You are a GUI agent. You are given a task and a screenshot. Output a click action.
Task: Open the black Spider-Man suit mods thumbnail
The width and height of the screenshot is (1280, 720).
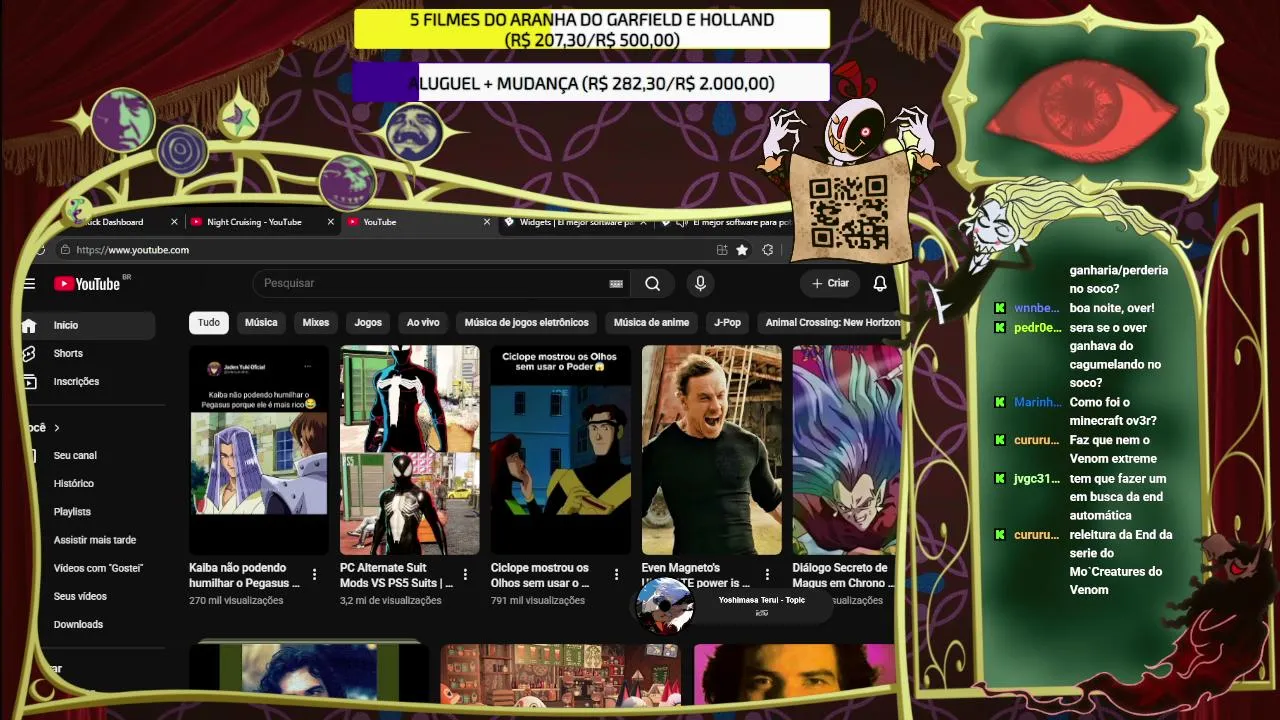click(410, 450)
